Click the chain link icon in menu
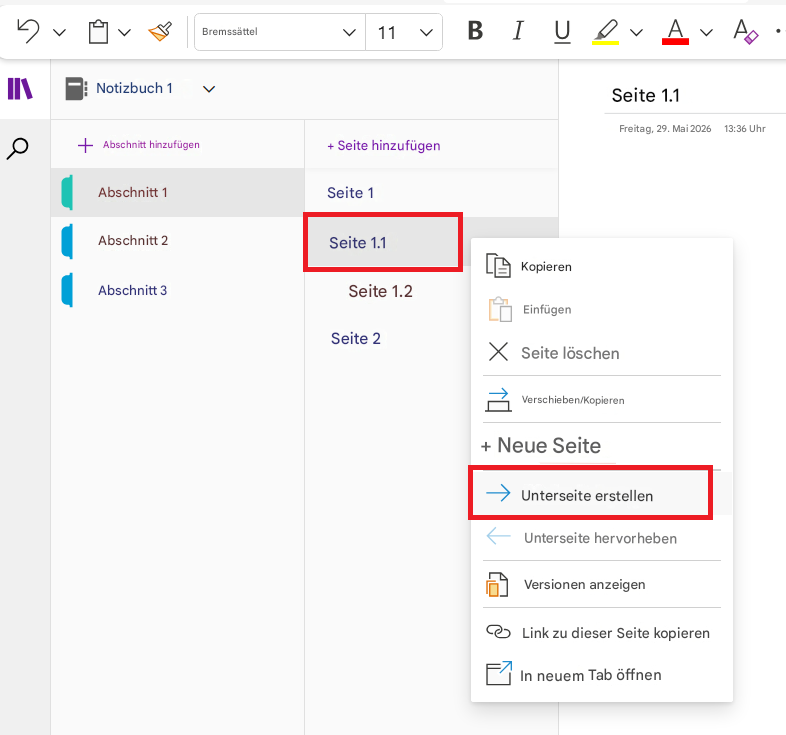786x735 pixels. [x=498, y=631]
